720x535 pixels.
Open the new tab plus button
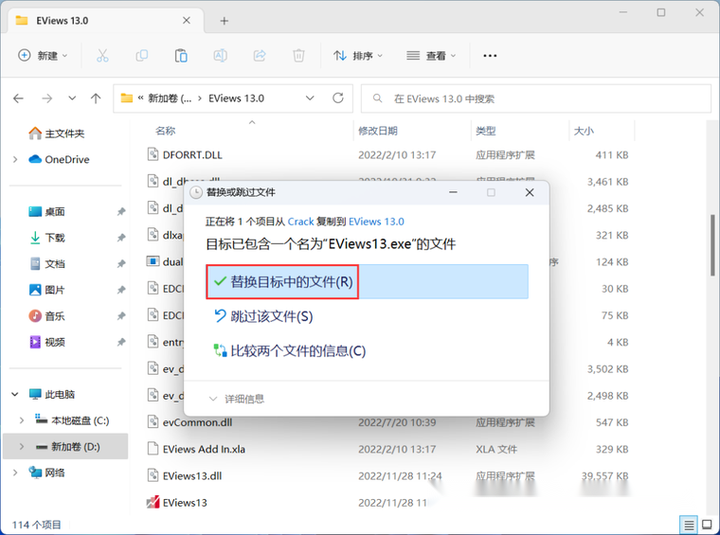click(x=224, y=20)
